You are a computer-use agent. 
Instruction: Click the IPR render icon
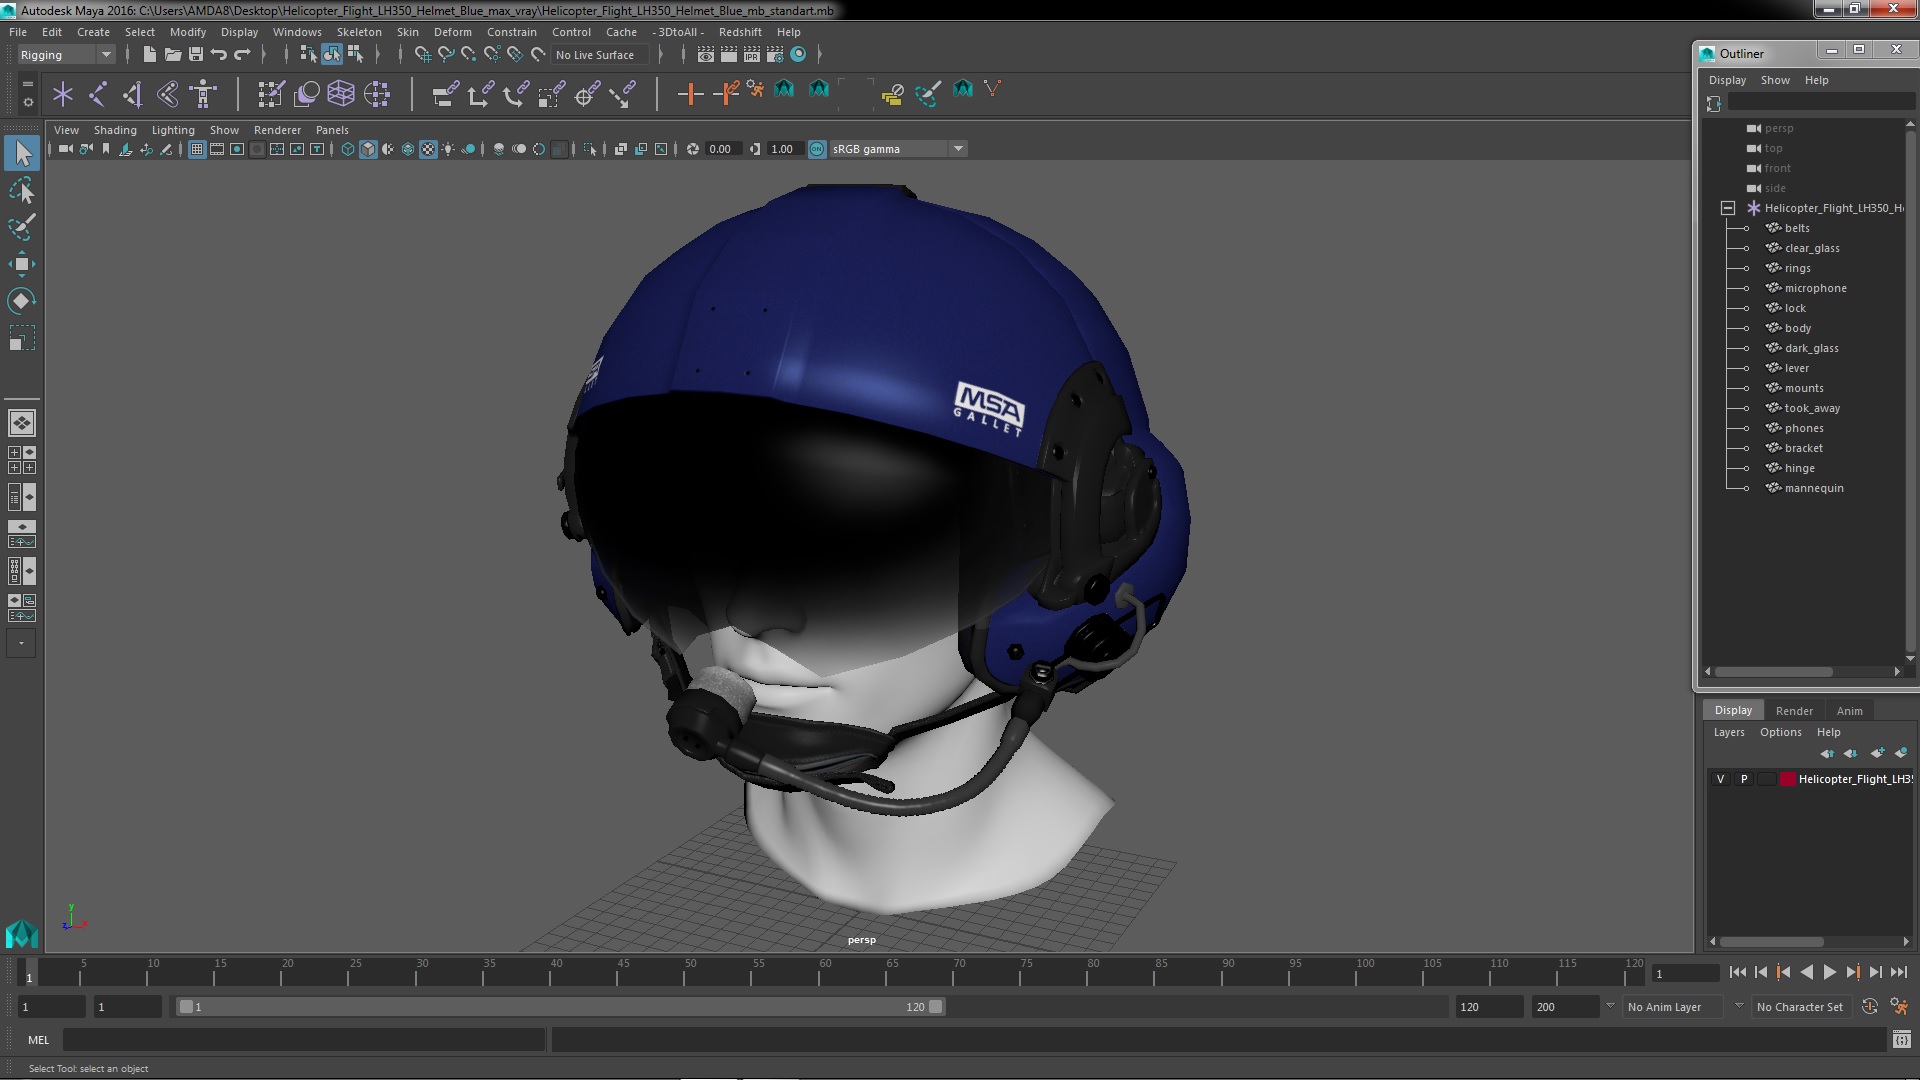[x=752, y=55]
